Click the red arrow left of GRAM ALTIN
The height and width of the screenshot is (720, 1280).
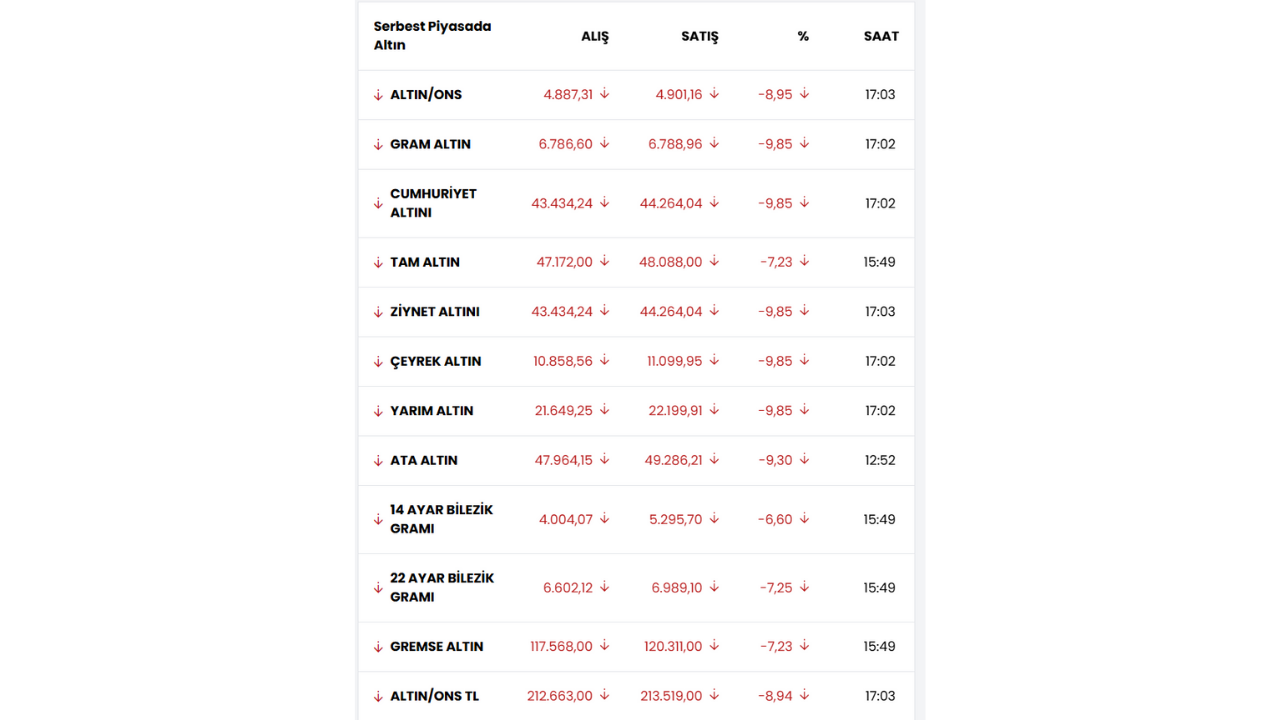coord(378,144)
